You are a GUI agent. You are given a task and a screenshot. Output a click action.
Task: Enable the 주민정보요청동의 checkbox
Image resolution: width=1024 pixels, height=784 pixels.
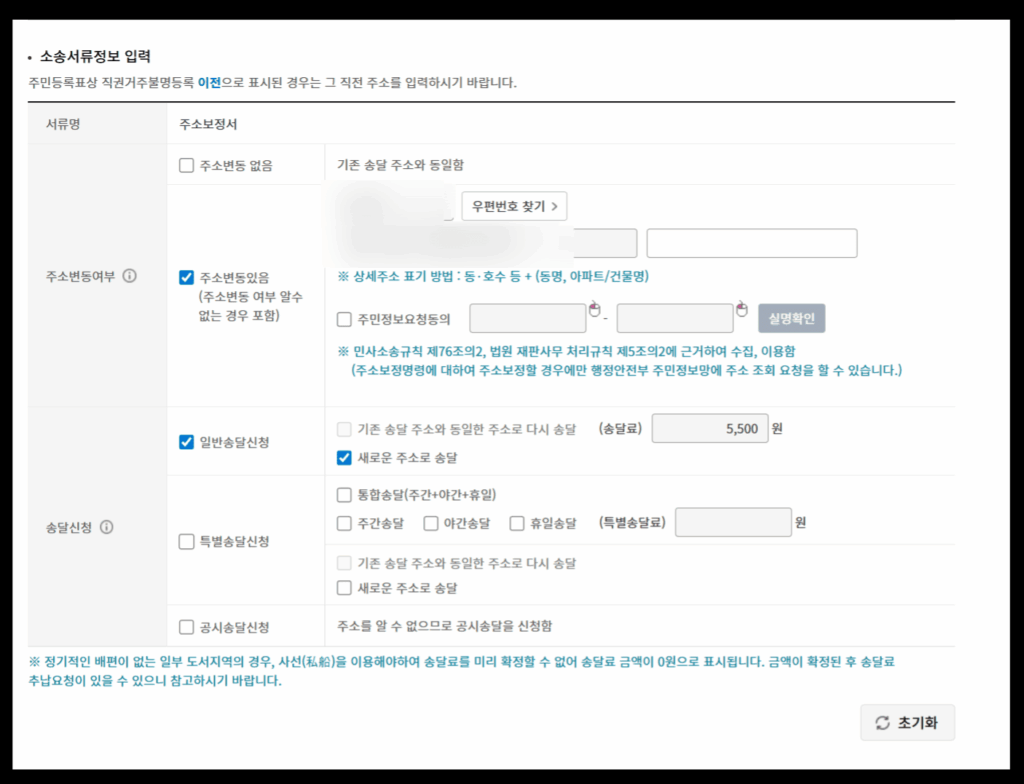344,320
